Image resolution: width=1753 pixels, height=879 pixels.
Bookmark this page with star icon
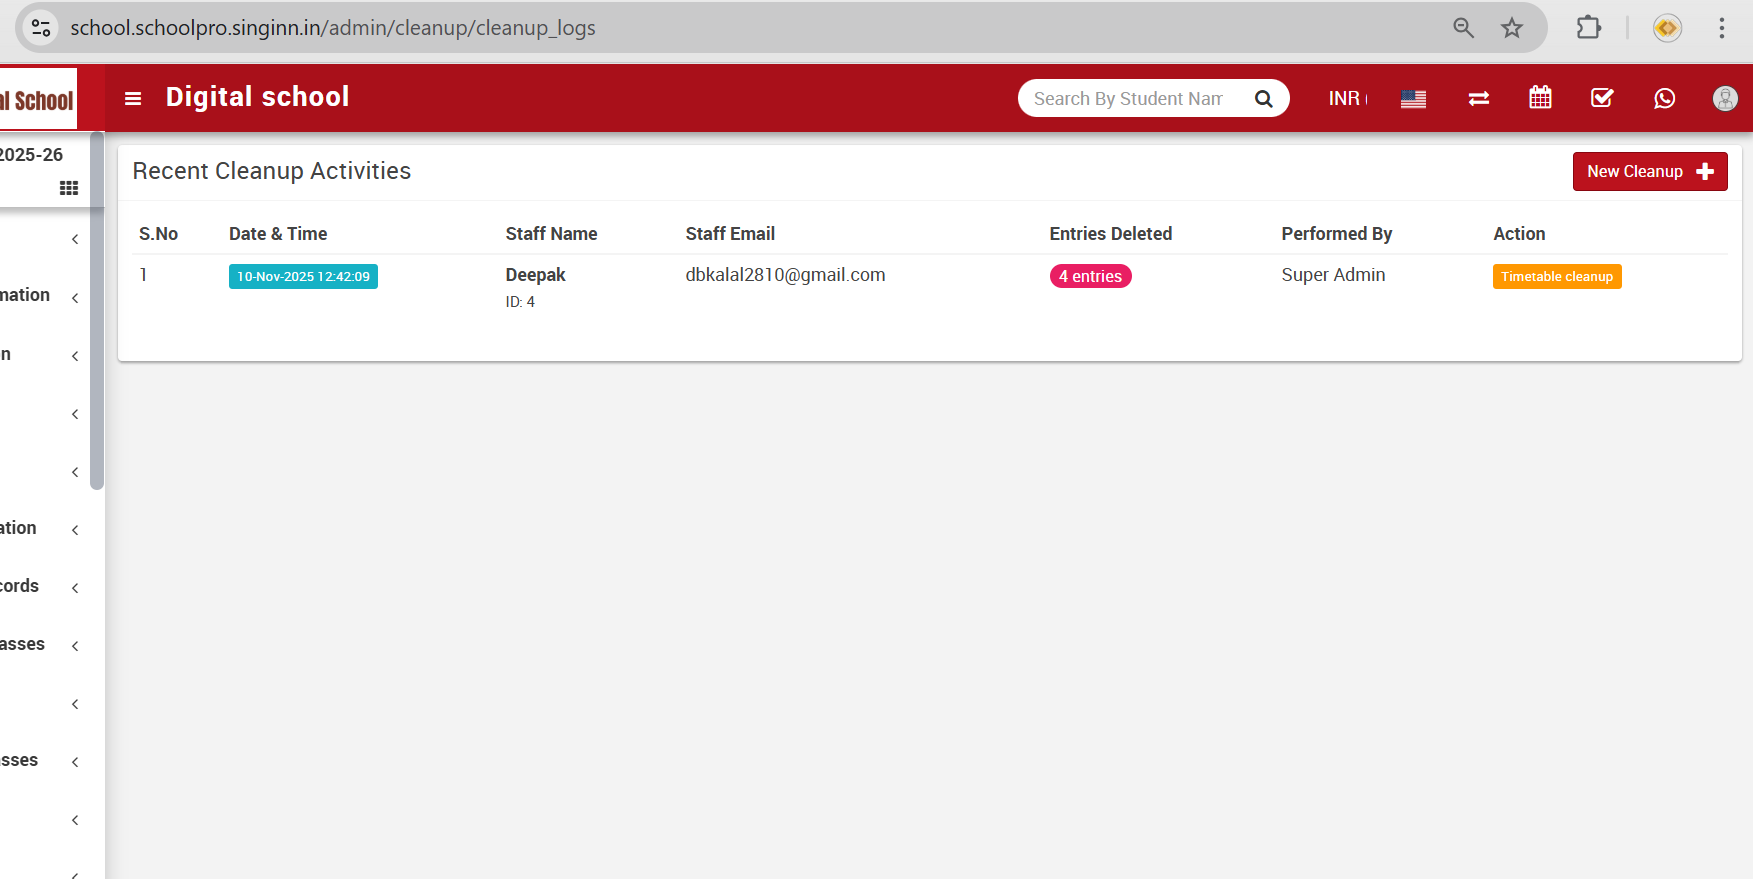(1511, 28)
